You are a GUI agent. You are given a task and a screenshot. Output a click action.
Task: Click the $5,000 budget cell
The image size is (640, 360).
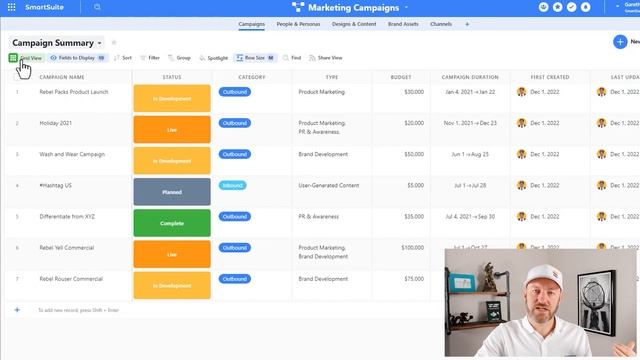click(416, 185)
